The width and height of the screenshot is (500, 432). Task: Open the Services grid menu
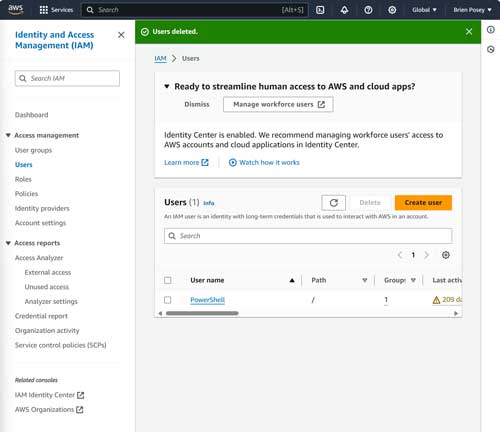click(56, 10)
